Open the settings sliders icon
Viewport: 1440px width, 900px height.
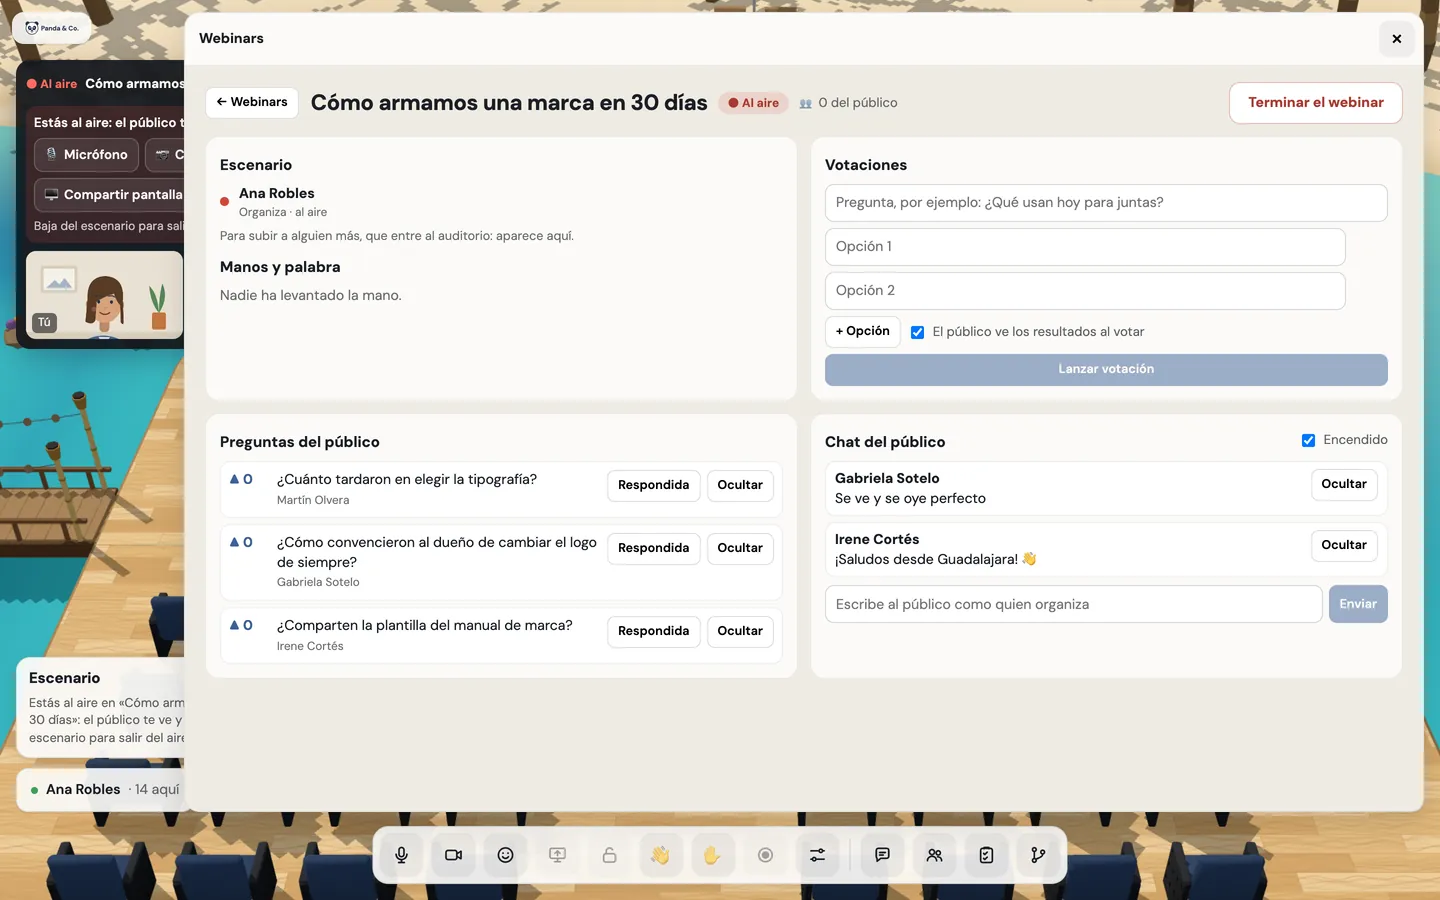pyautogui.click(x=817, y=855)
